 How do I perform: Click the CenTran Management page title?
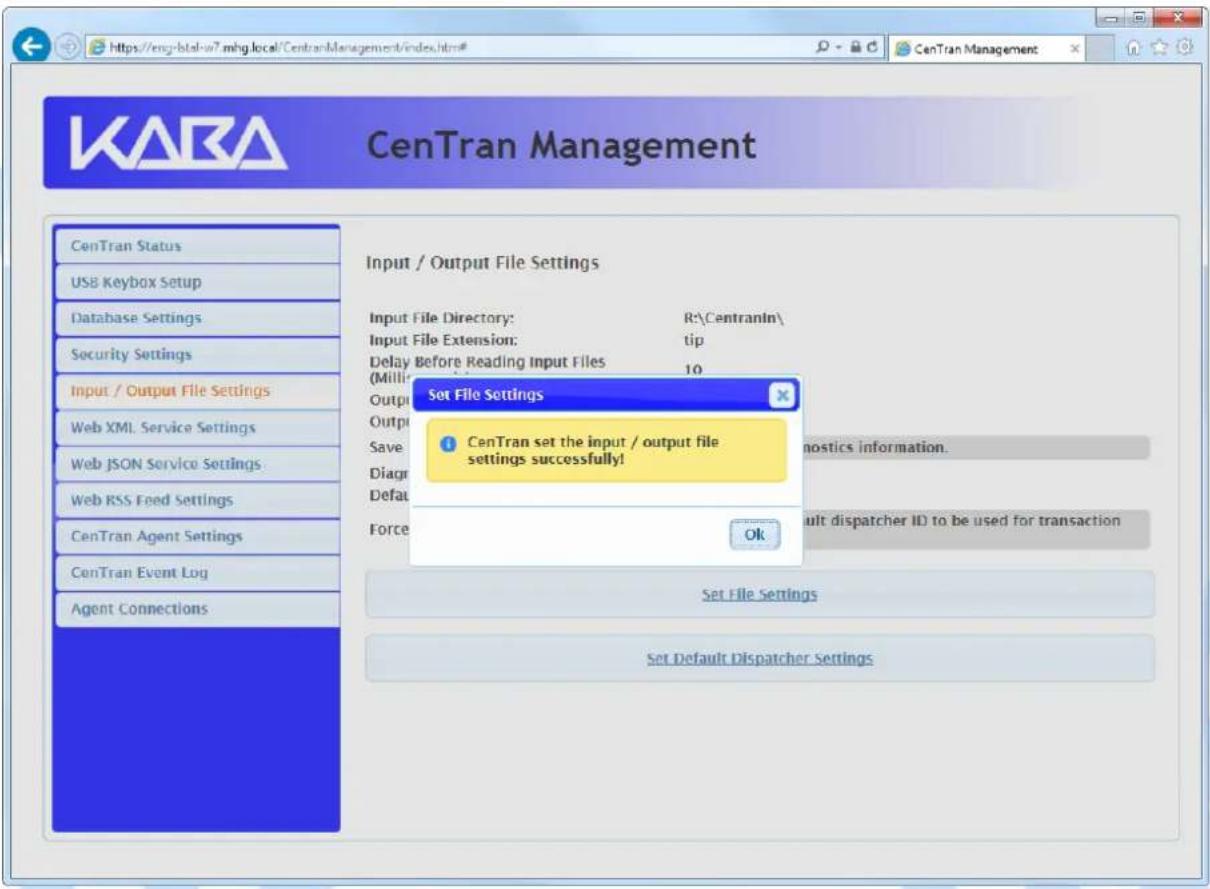pos(560,146)
